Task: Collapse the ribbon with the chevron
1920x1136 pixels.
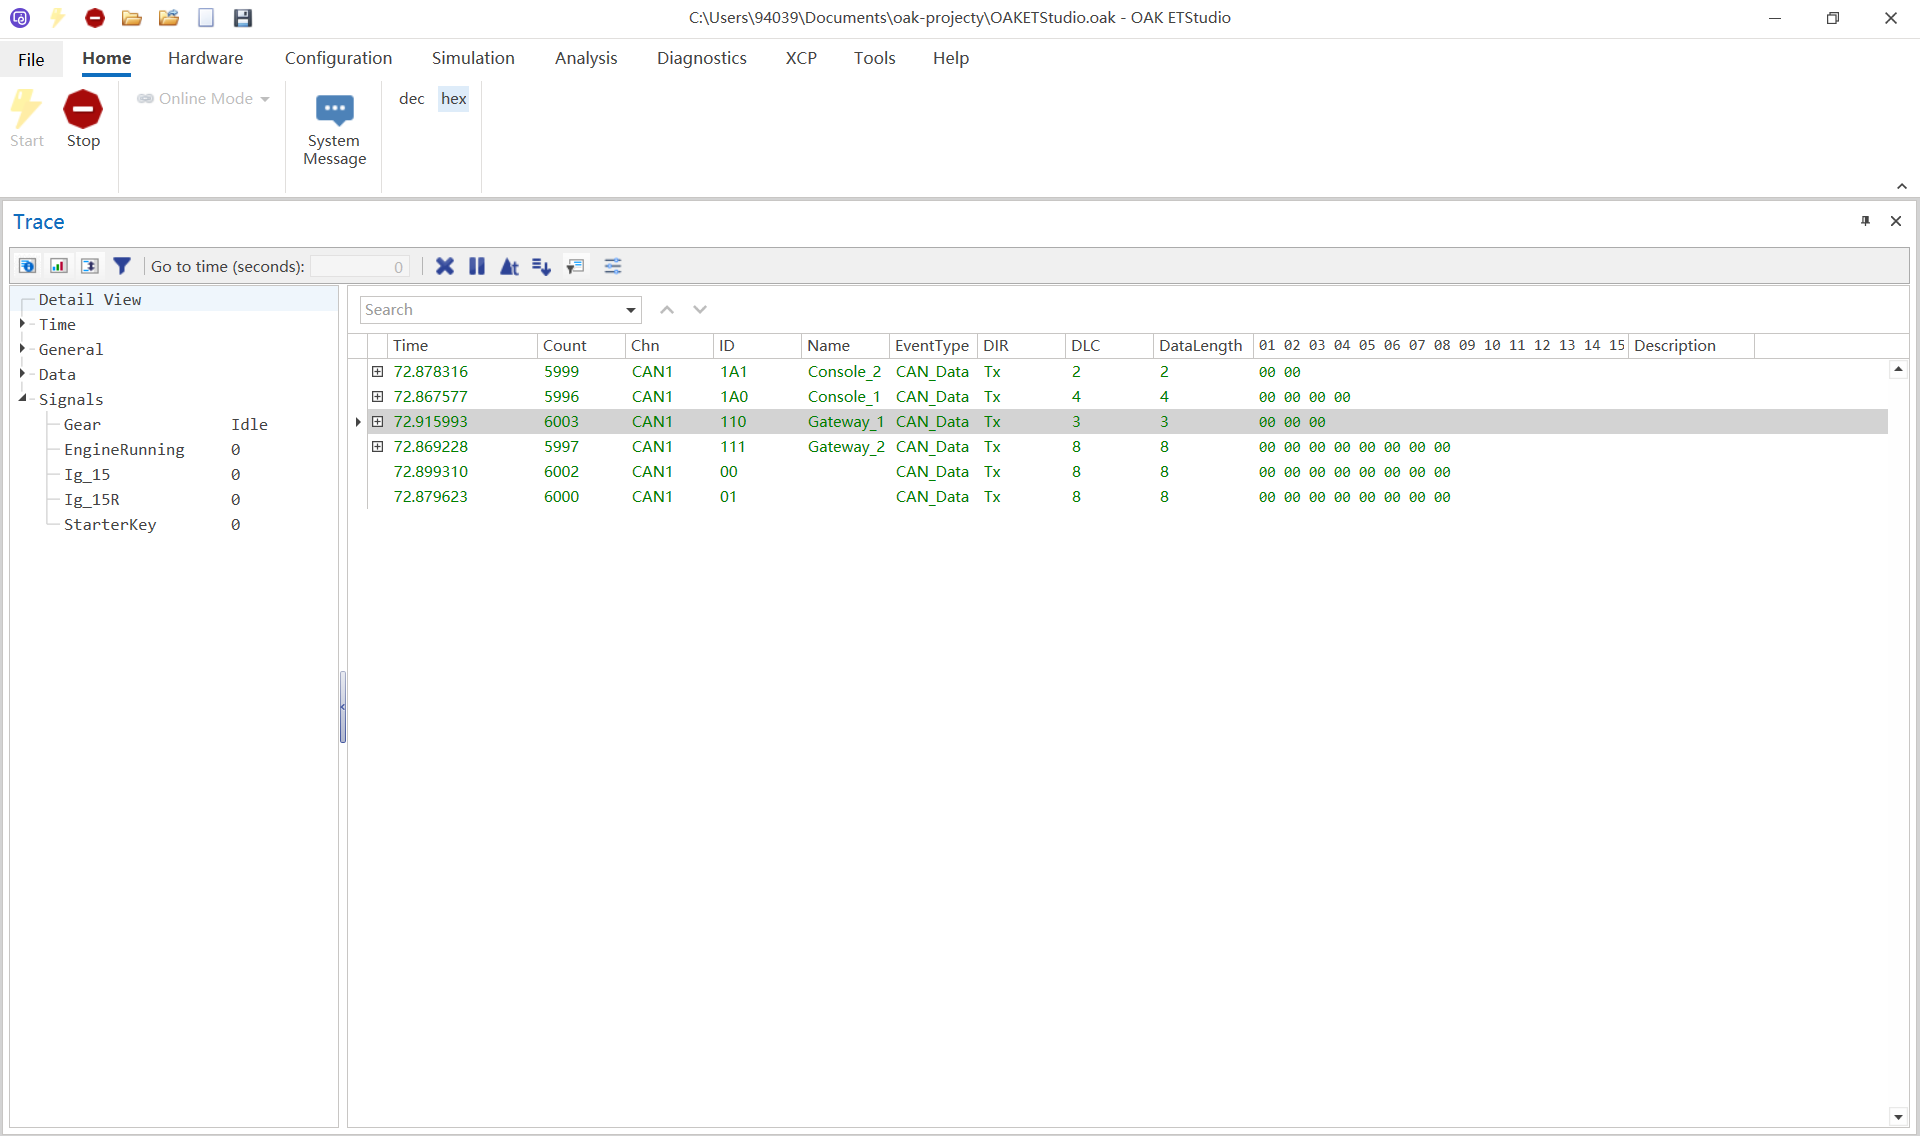Action: (1901, 186)
